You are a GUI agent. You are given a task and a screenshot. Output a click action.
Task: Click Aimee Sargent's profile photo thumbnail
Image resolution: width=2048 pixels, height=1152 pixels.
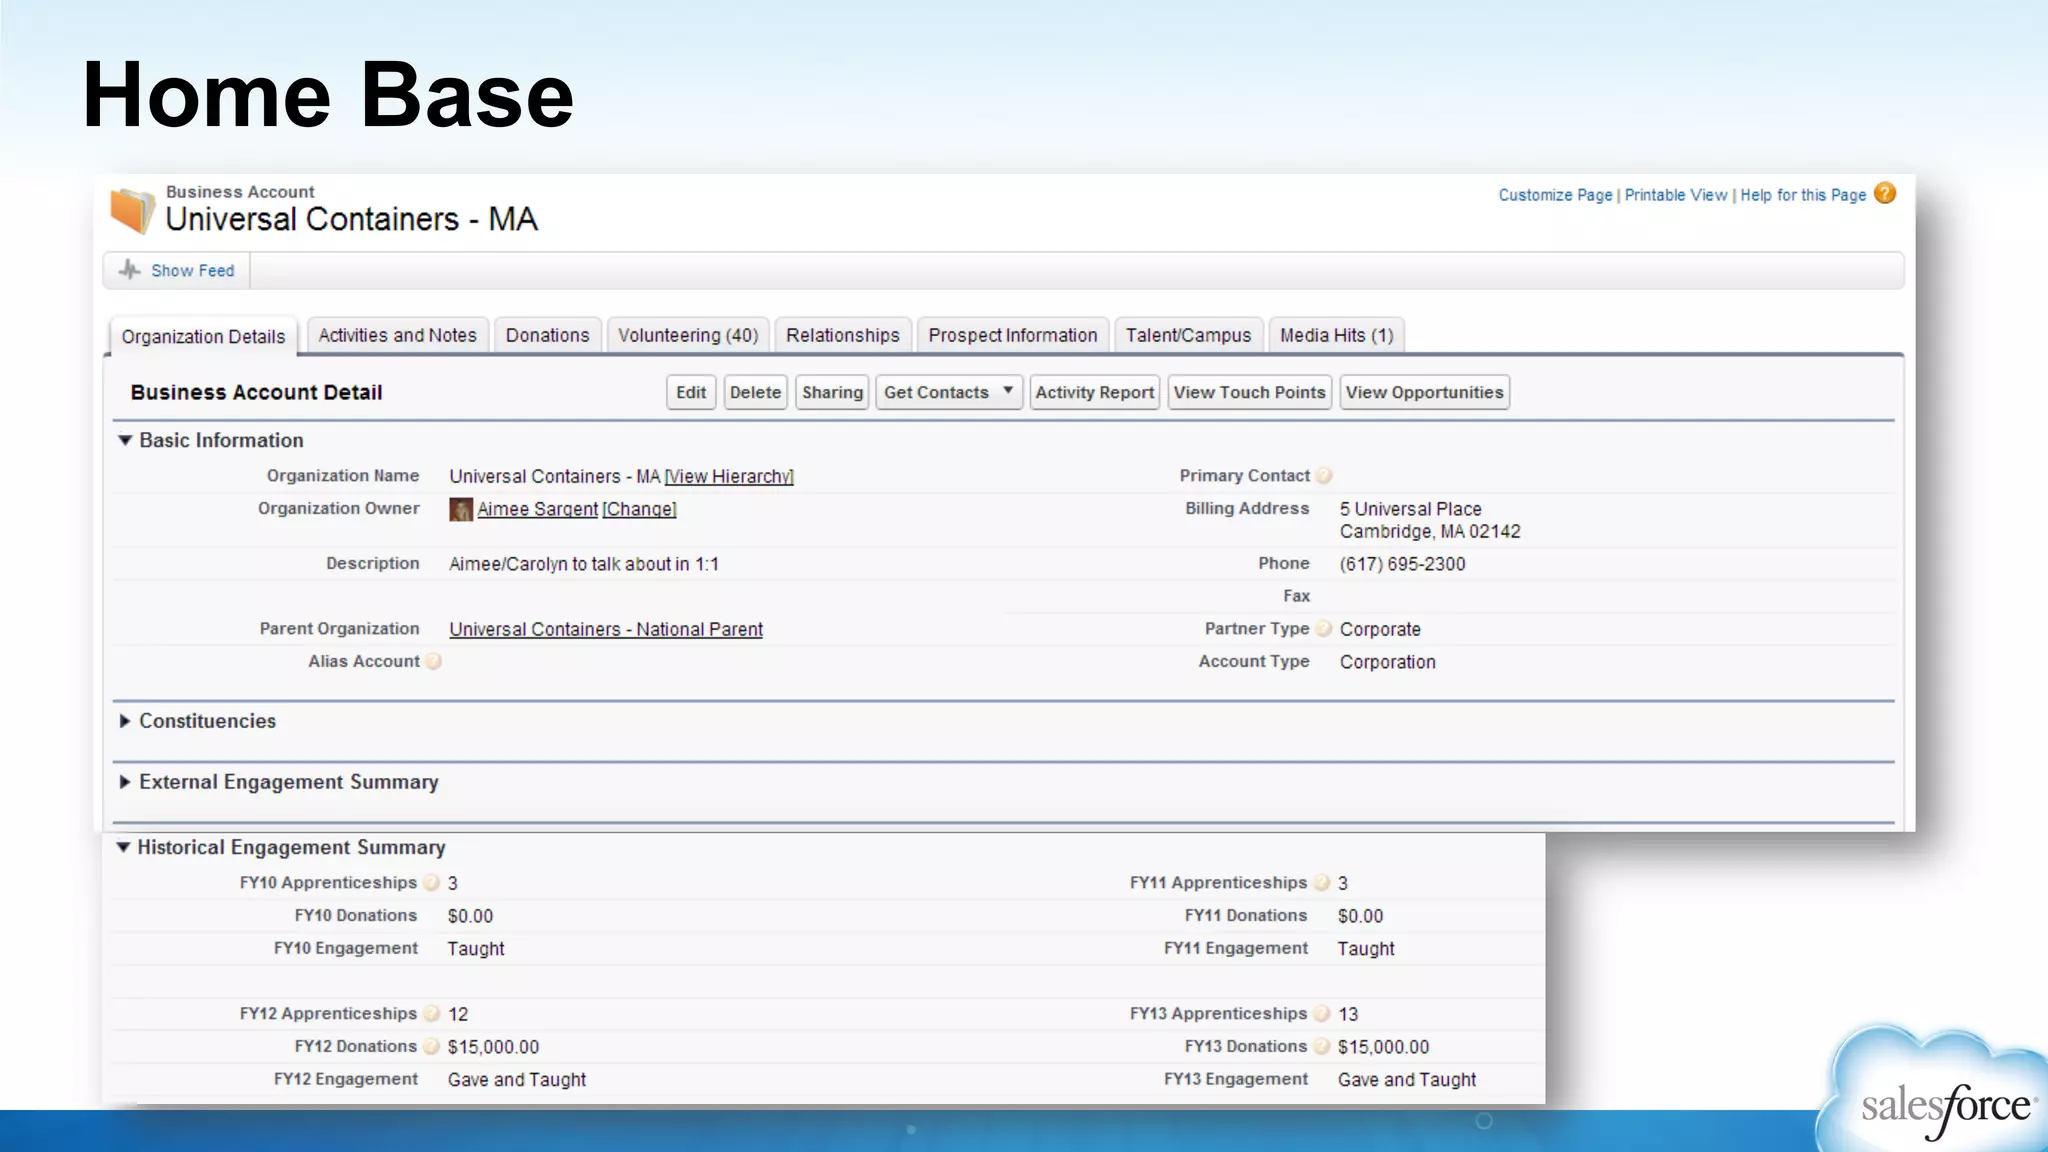pos(461,509)
